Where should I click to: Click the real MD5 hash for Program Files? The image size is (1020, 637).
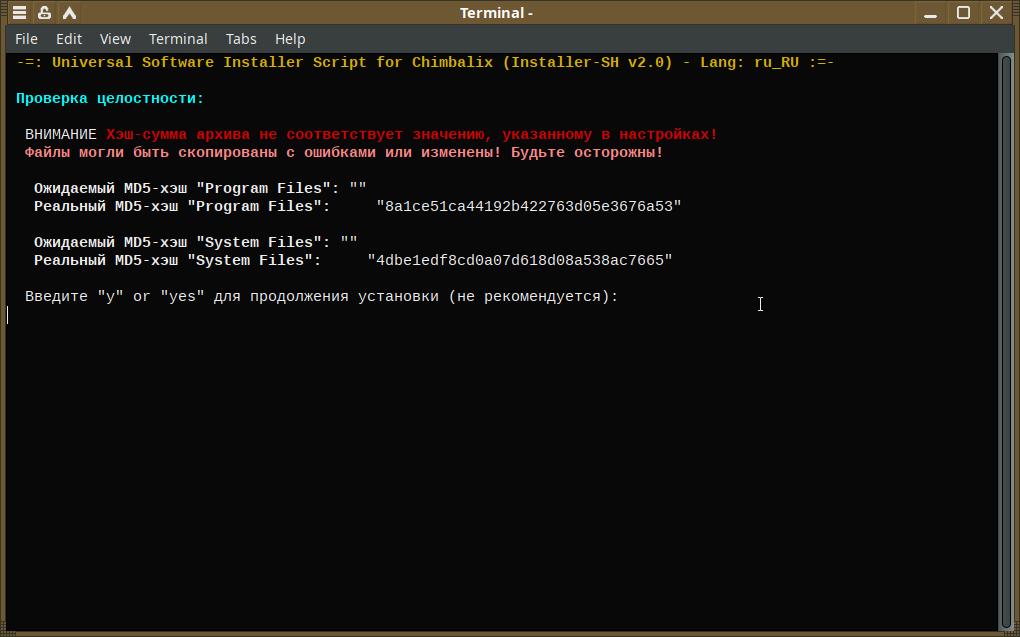point(529,207)
